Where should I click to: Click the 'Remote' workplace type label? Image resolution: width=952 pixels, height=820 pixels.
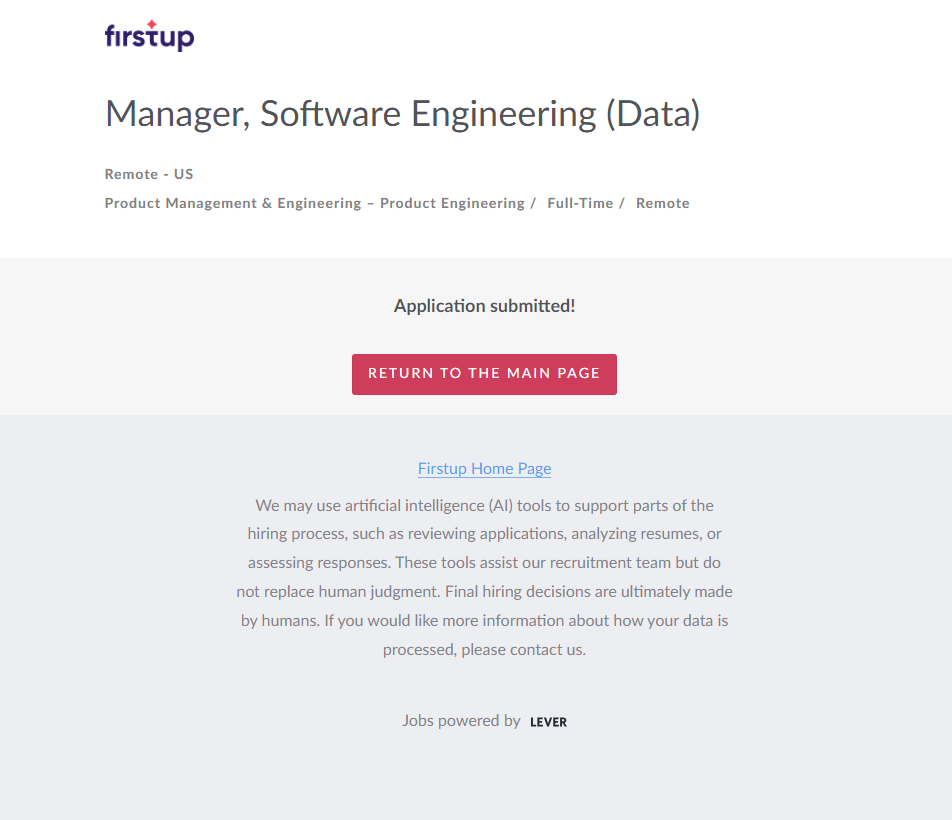click(x=662, y=203)
